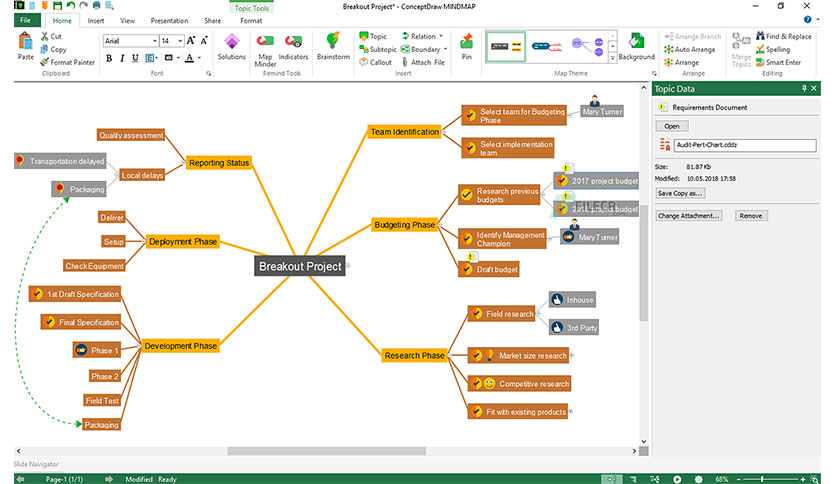This screenshot has height=484, width=836.
Task: Toggle Bold formatting
Action: (109, 58)
